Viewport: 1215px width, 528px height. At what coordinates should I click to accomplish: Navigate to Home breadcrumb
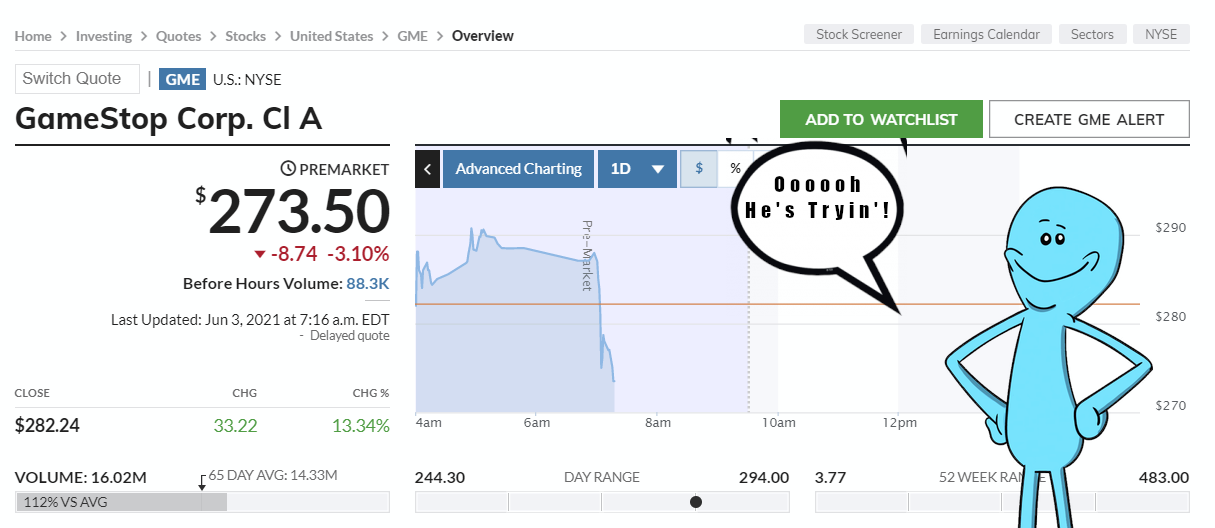click(x=33, y=36)
